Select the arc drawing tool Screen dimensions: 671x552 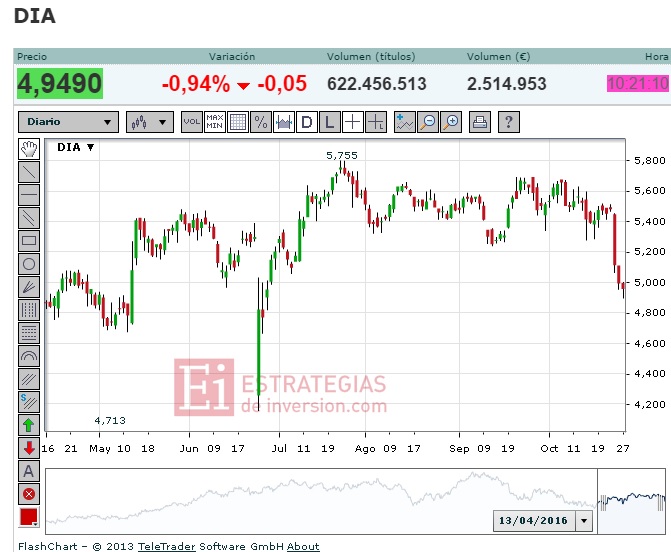coord(29,356)
